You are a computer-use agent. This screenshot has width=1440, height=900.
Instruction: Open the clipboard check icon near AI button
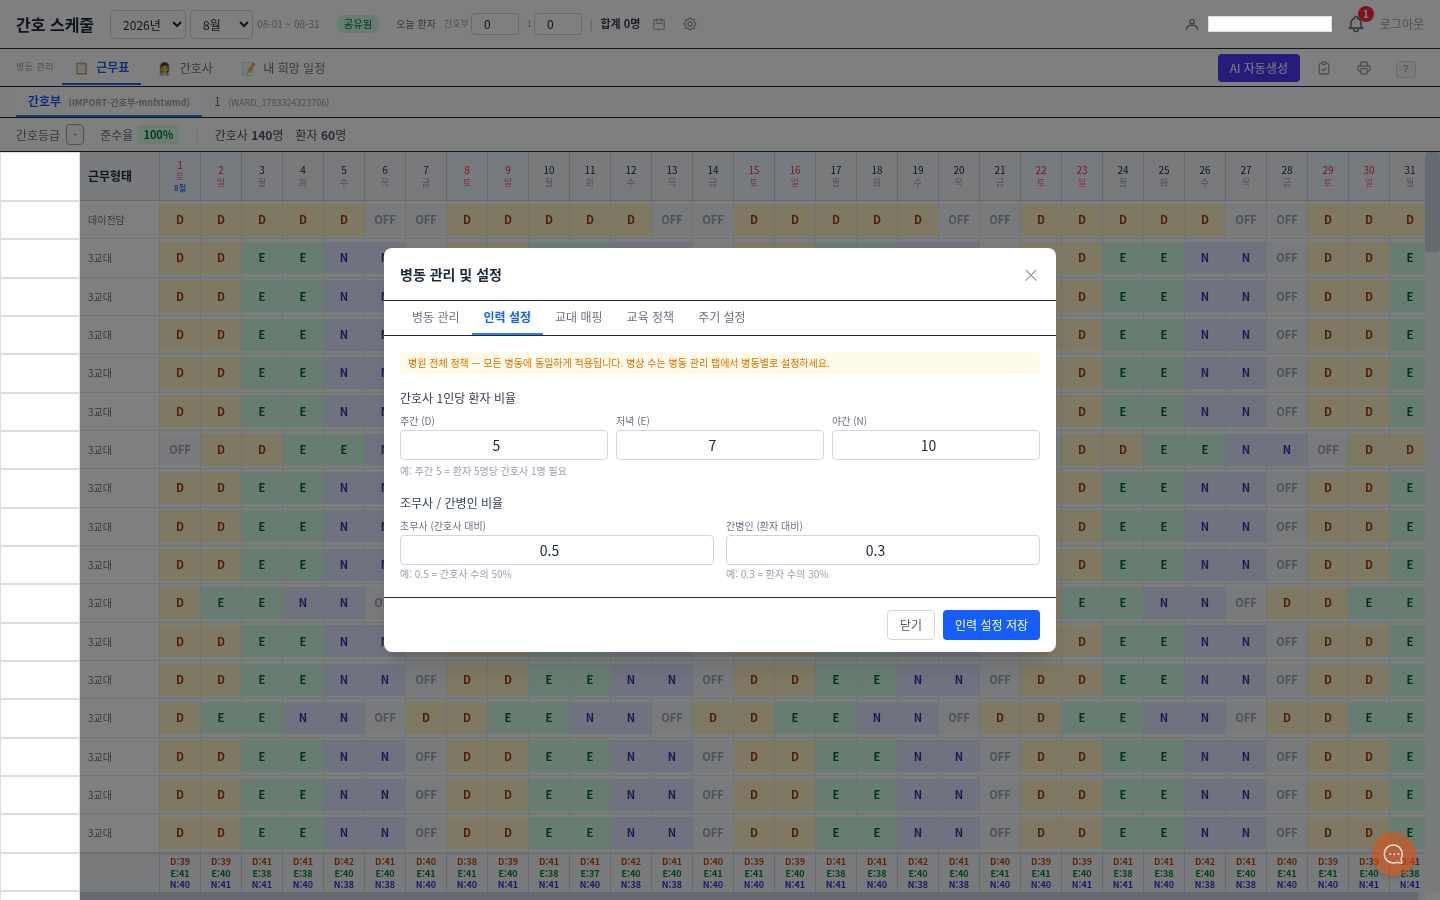click(1324, 68)
